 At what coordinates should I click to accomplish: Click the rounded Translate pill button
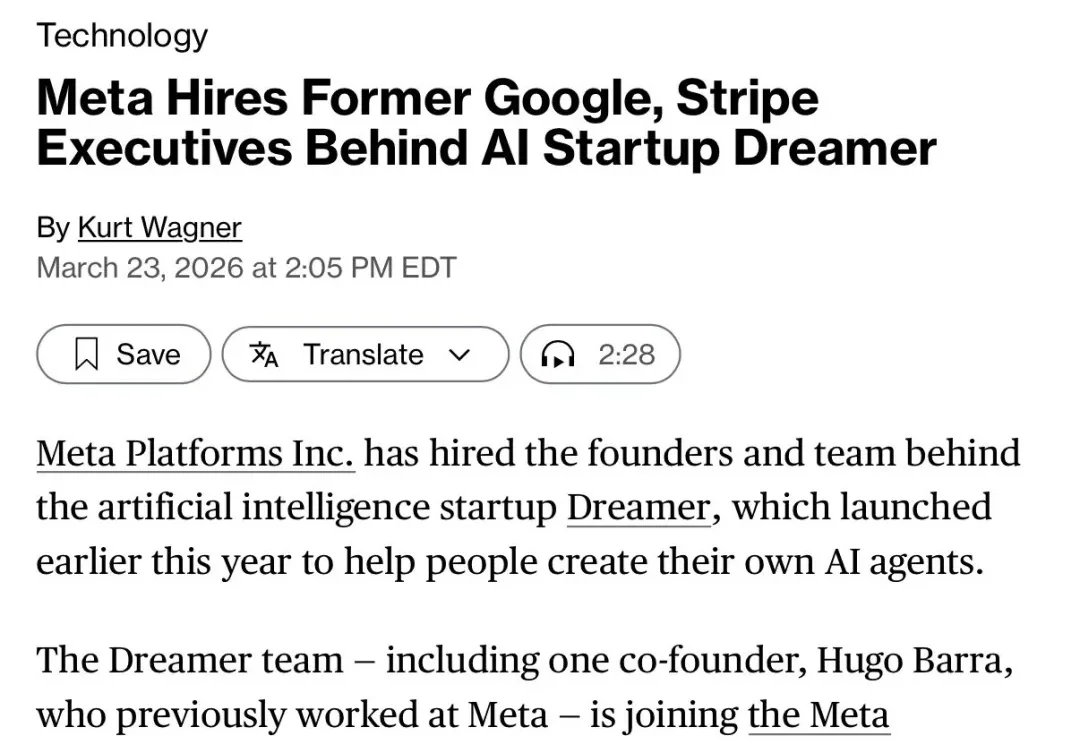[x=365, y=354]
